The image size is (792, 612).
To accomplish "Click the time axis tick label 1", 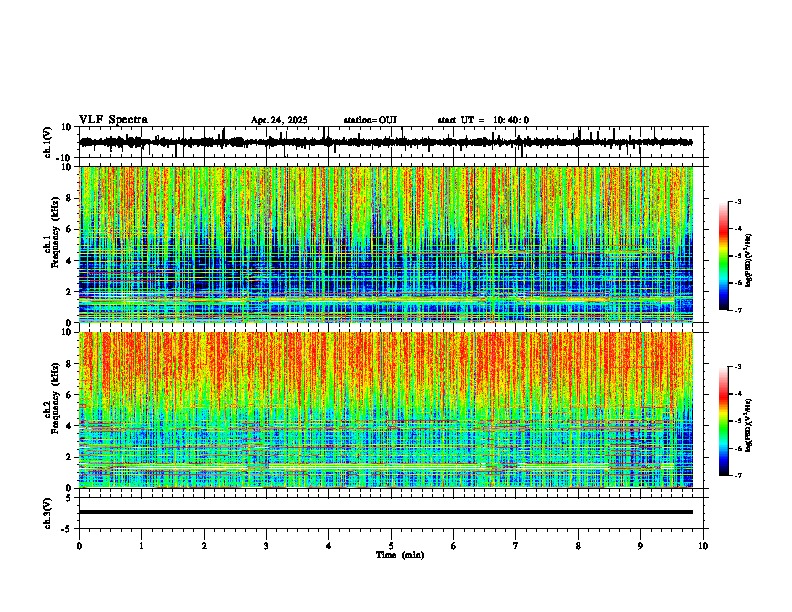I will 141,546.
